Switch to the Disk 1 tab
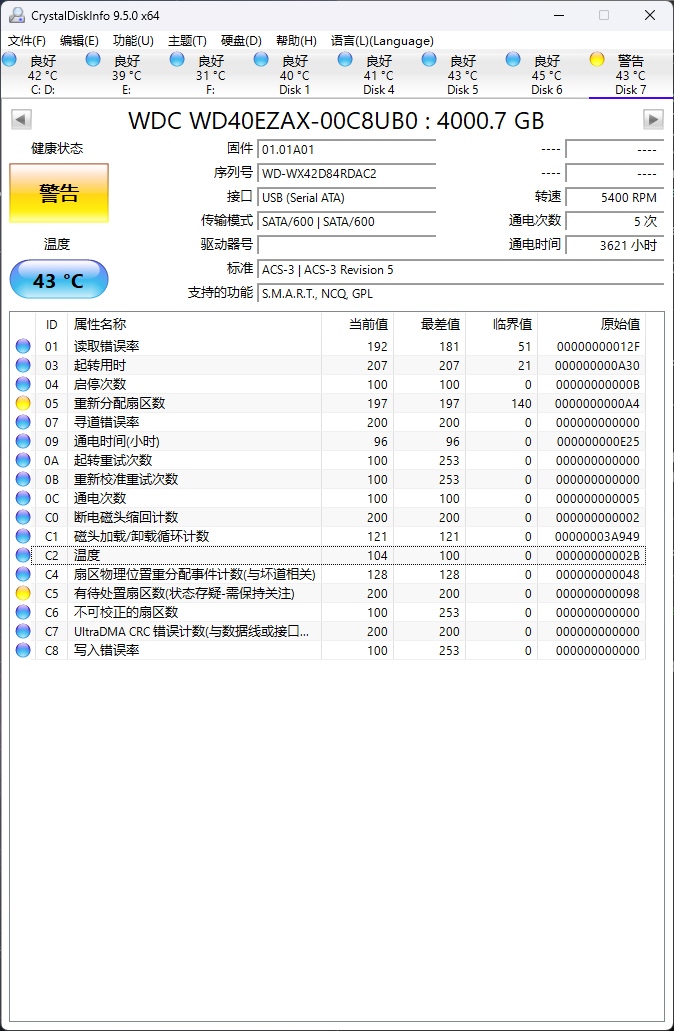The height and width of the screenshot is (1031, 674). 295,75
